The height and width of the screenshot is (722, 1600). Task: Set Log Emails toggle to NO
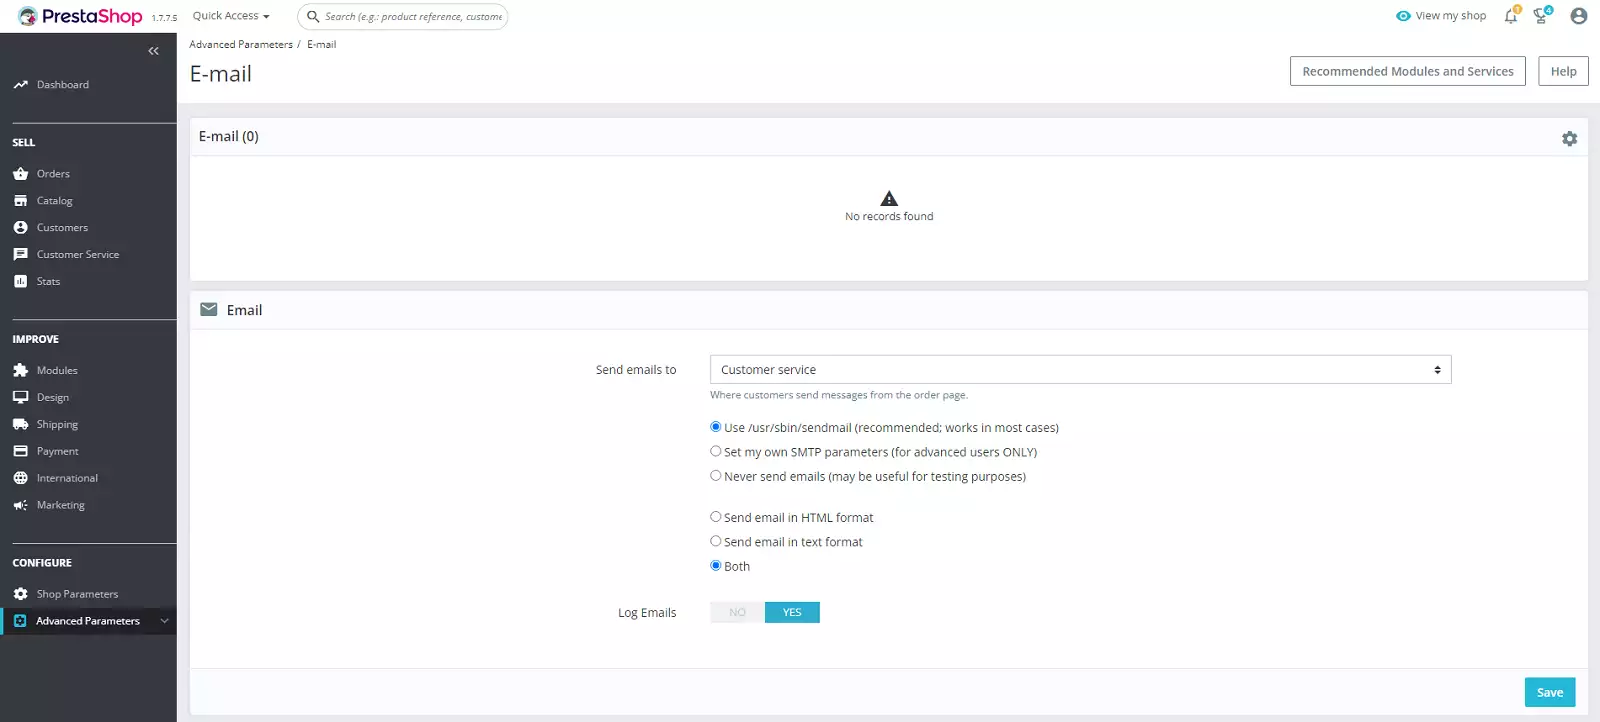[x=737, y=613]
